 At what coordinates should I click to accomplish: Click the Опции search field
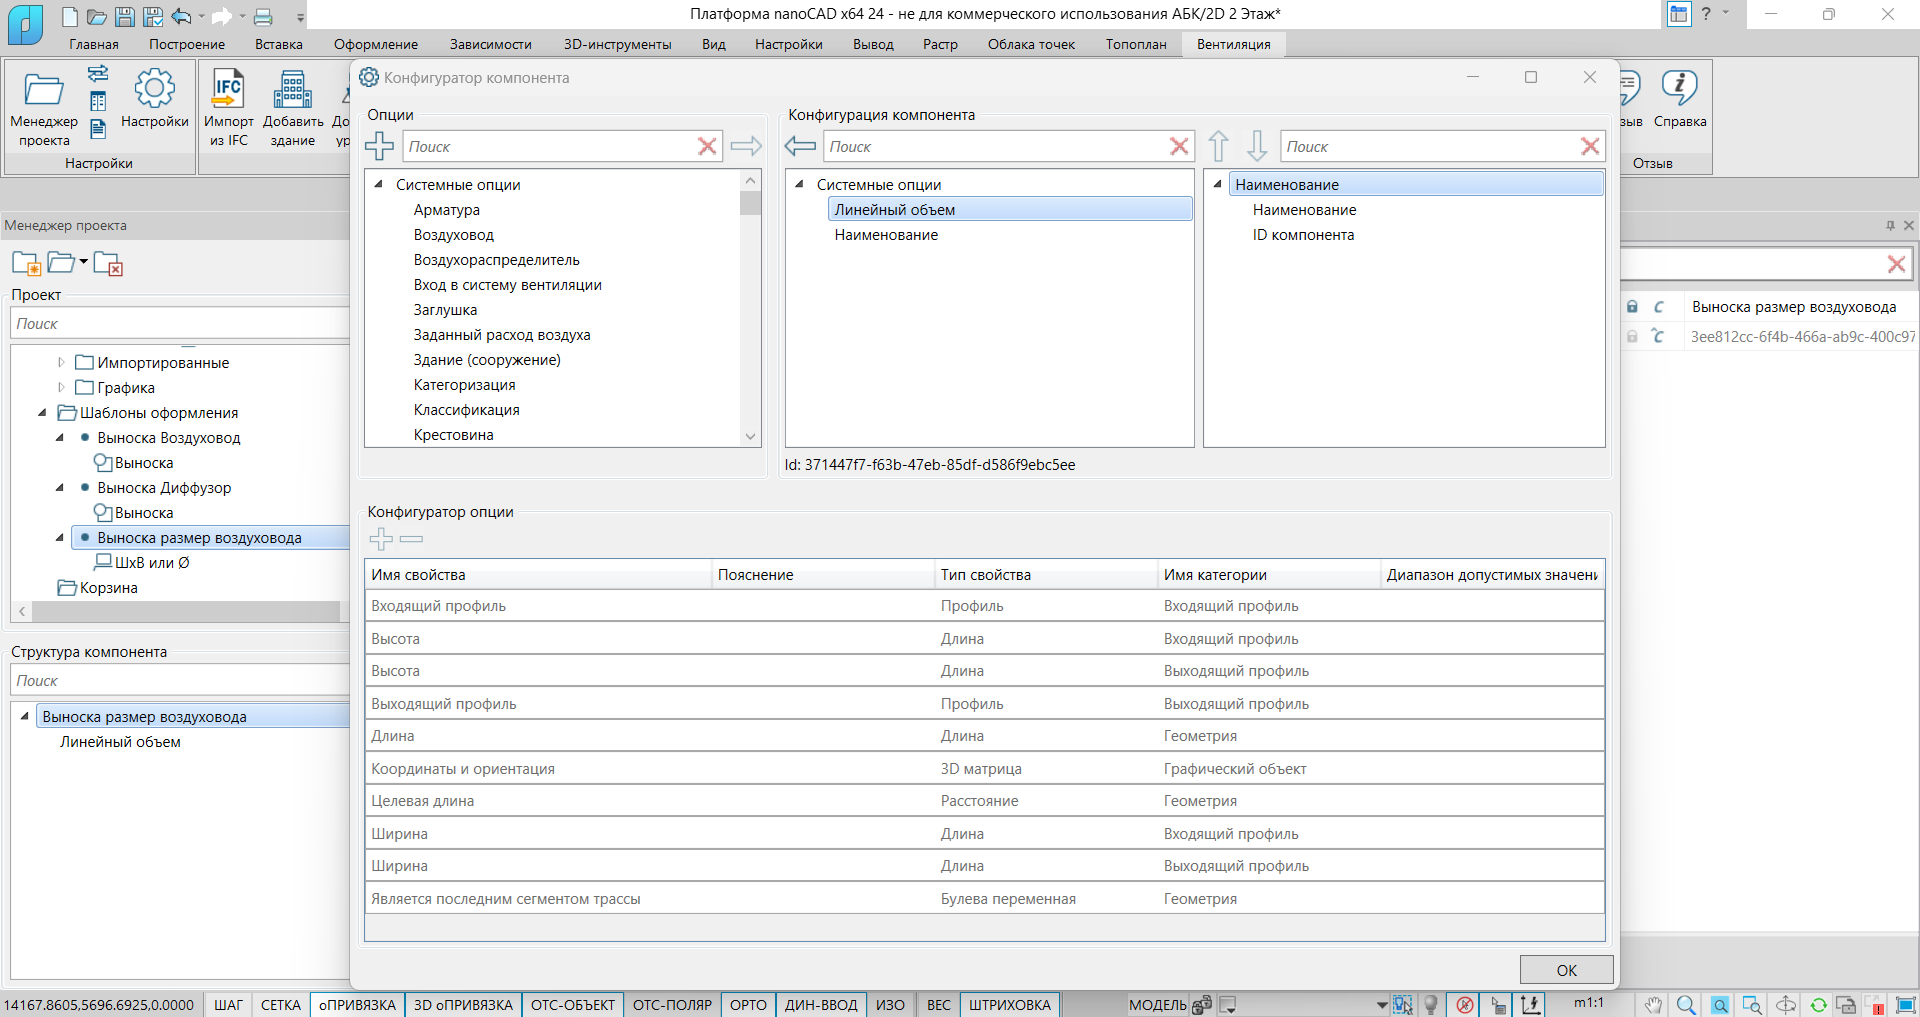pyautogui.click(x=548, y=146)
